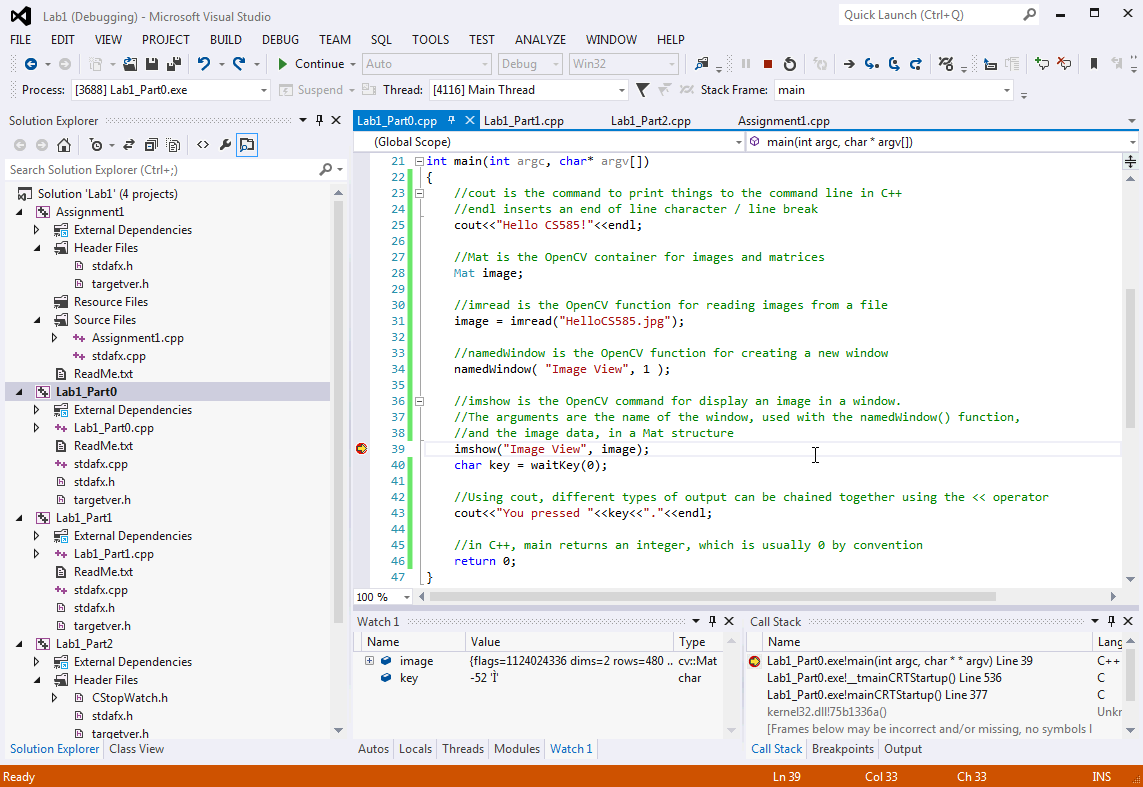
Task: Toggle the Pin icon on Watch 1 panel
Action: click(712, 621)
